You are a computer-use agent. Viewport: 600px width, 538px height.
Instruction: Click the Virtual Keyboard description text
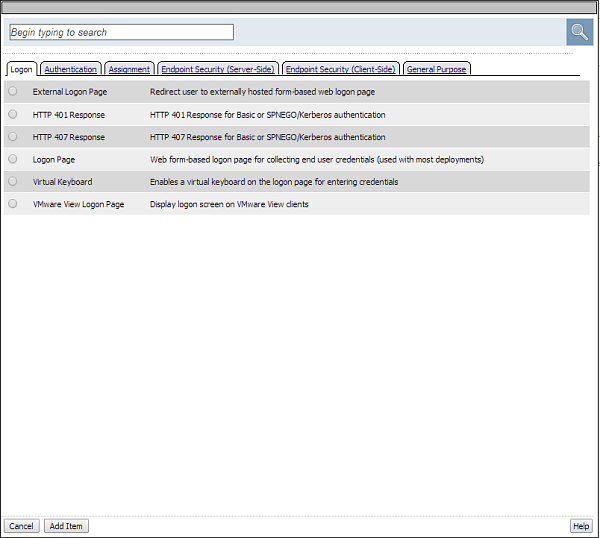[274, 182]
